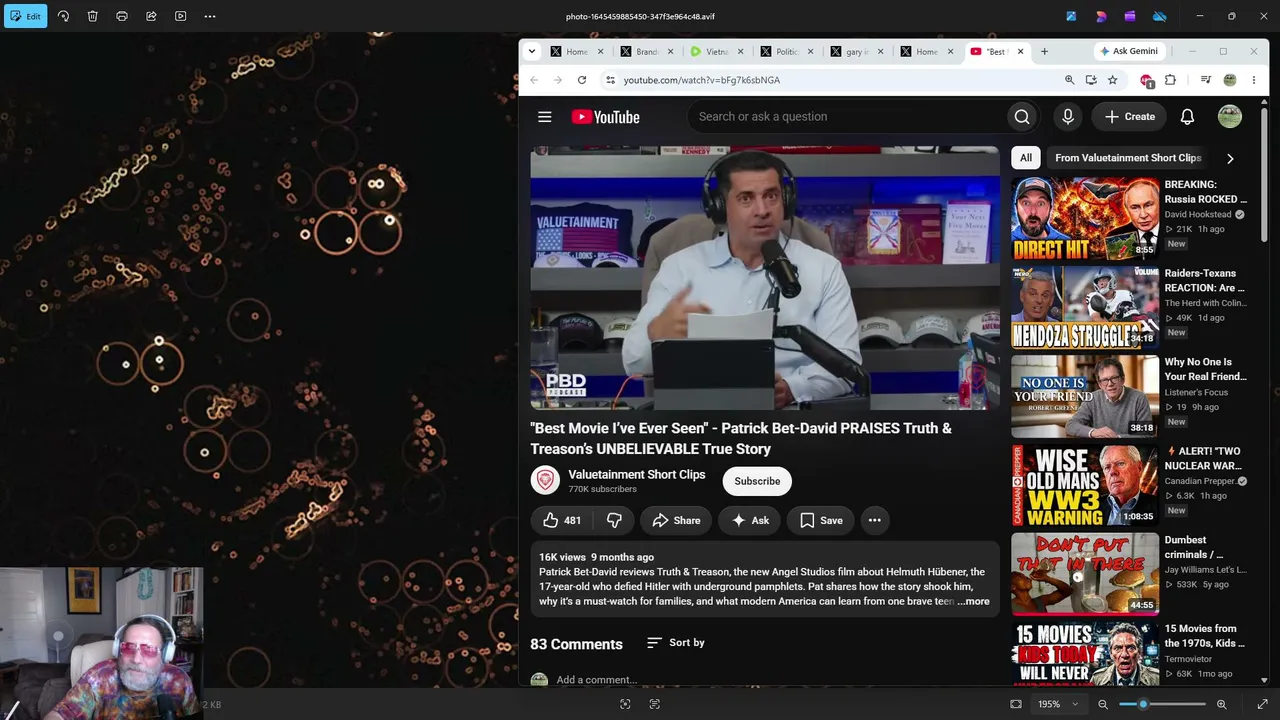This screenshot has height=720, width=1280.
Task: Click the install app icon in address bar
Action: [1091, 80]
